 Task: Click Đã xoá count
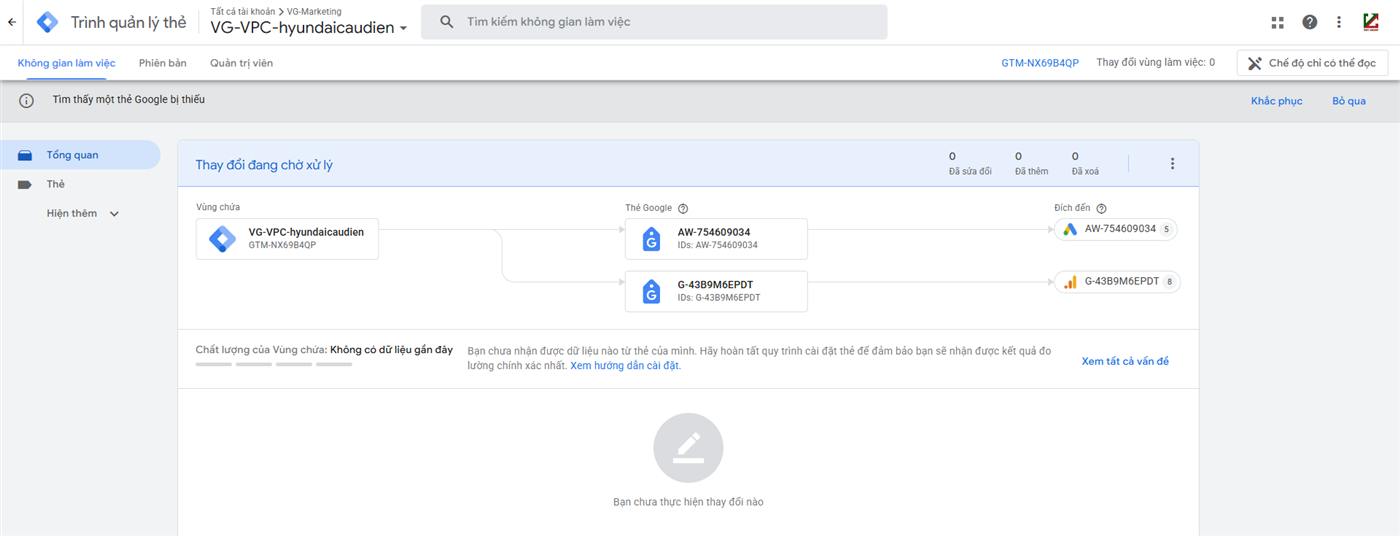coord(1085,163)
